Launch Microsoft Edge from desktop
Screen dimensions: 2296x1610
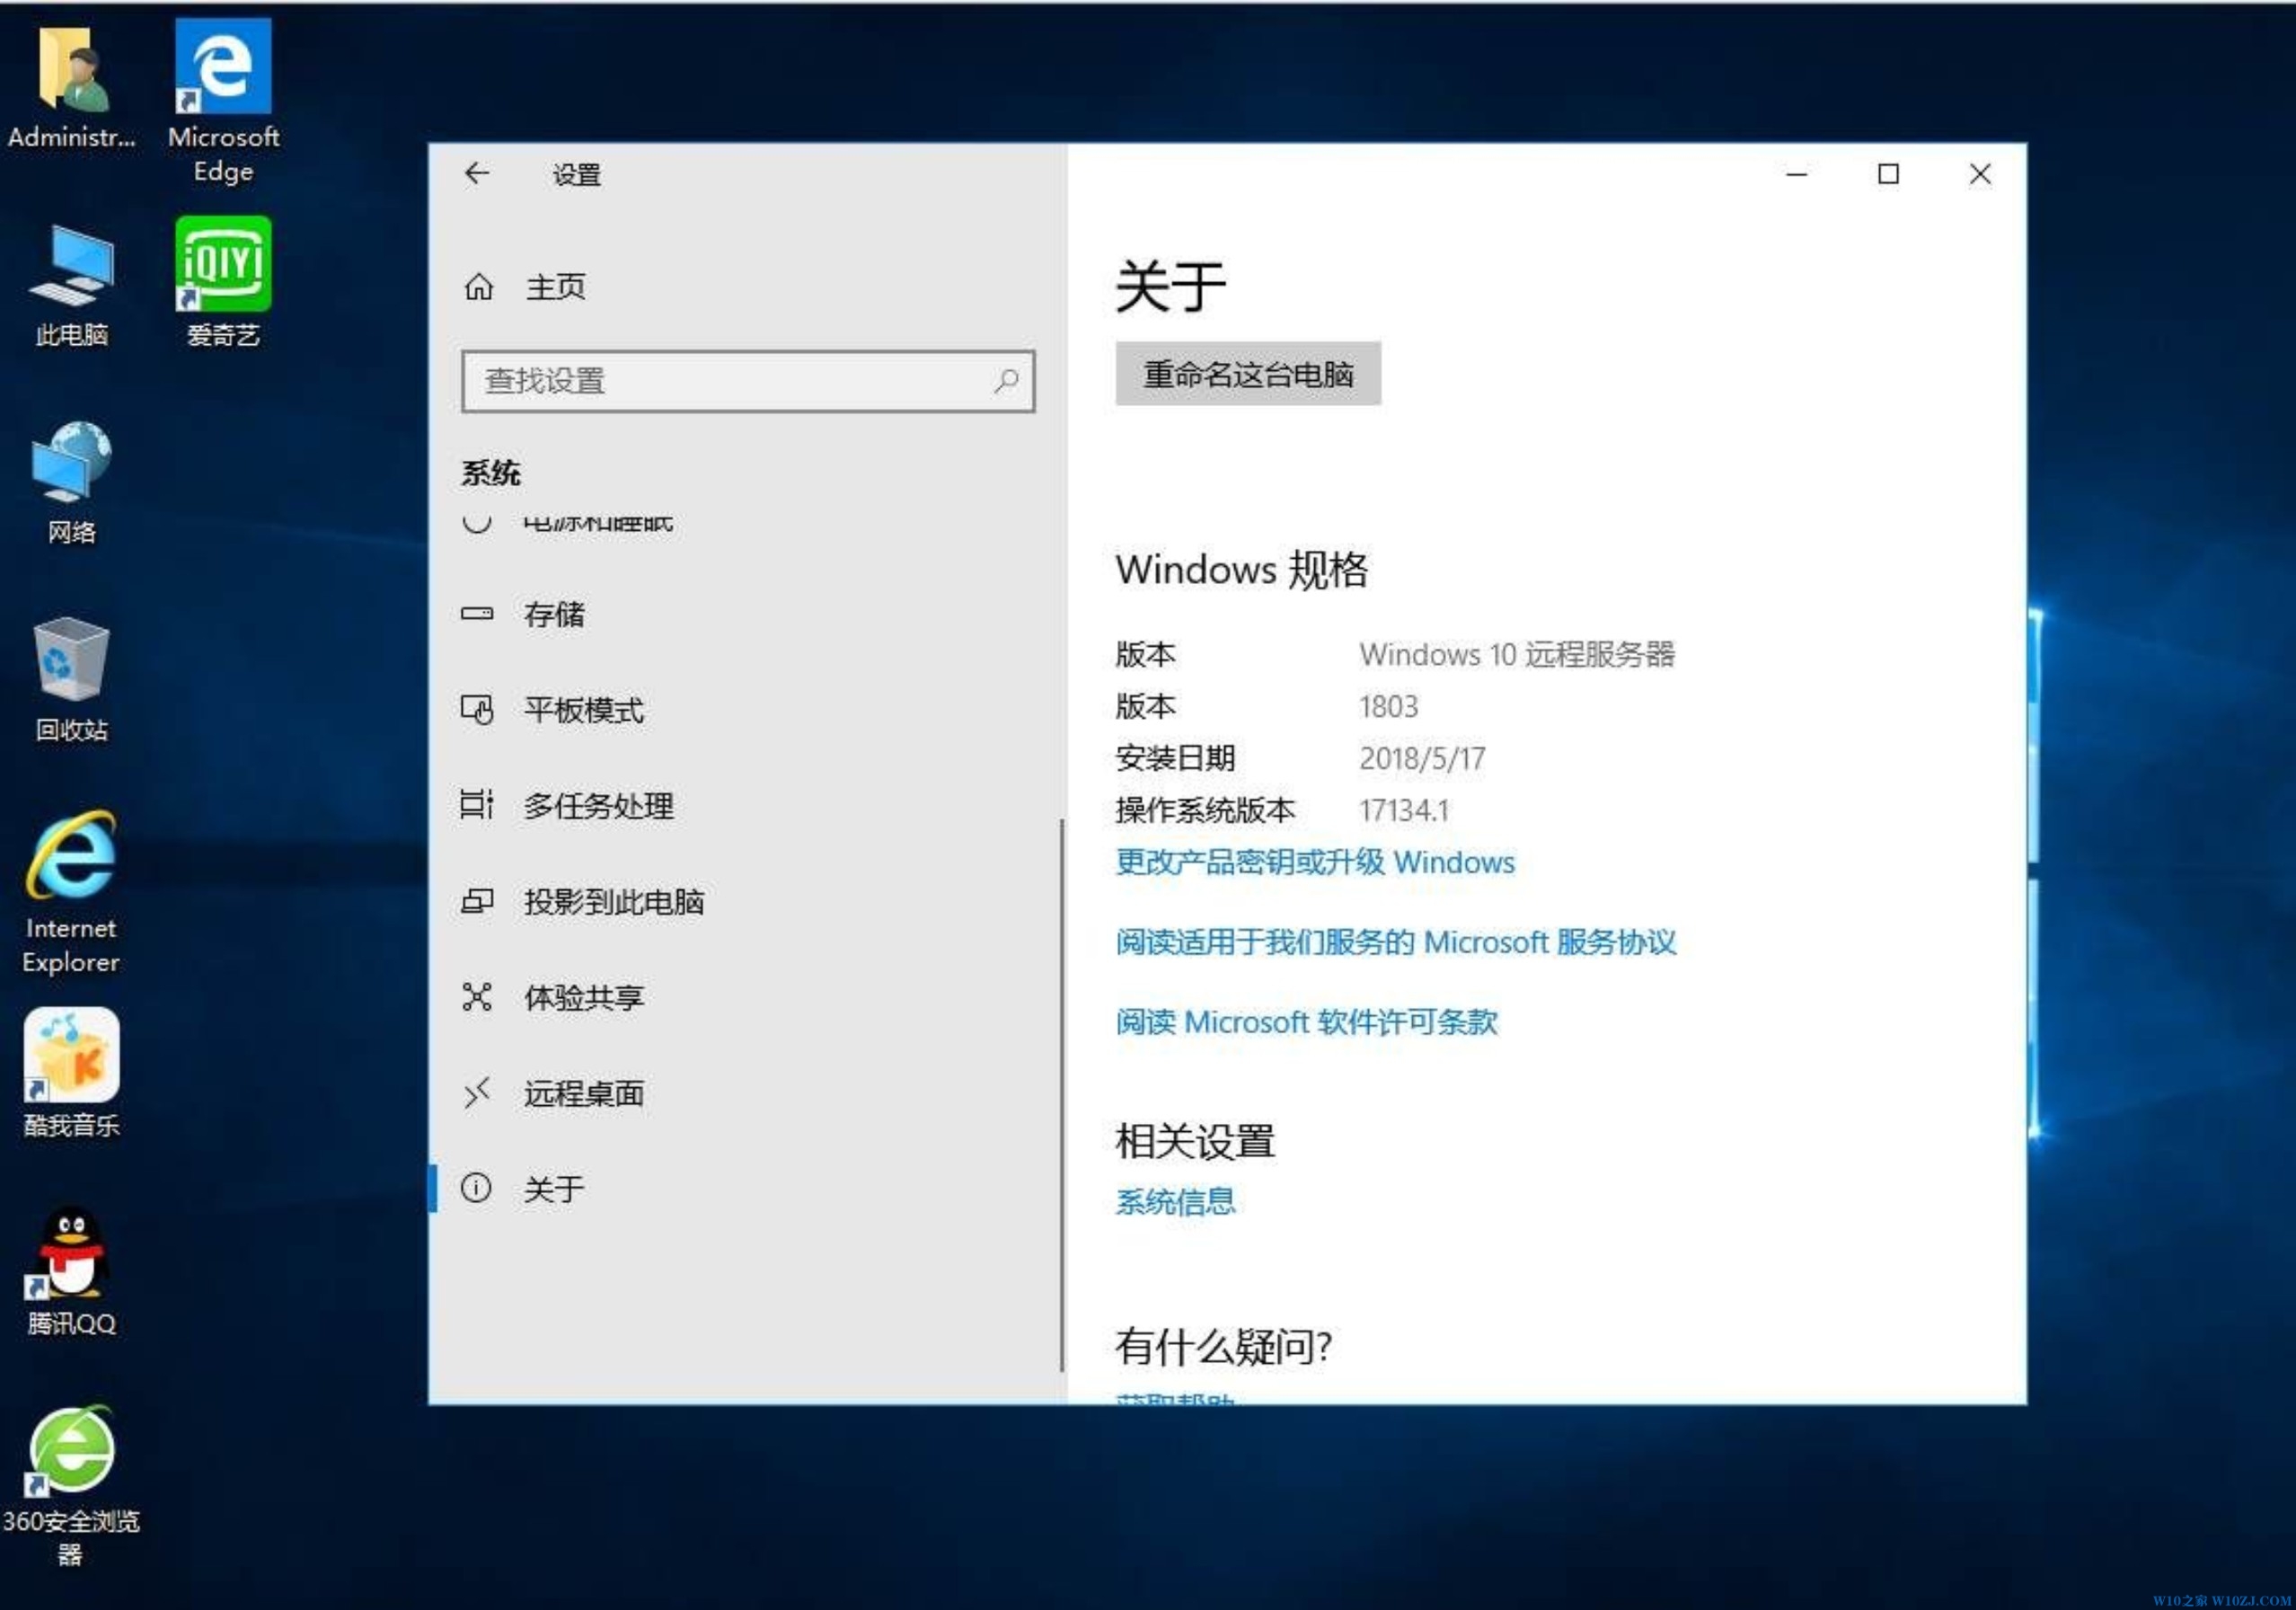click(223, 100)
